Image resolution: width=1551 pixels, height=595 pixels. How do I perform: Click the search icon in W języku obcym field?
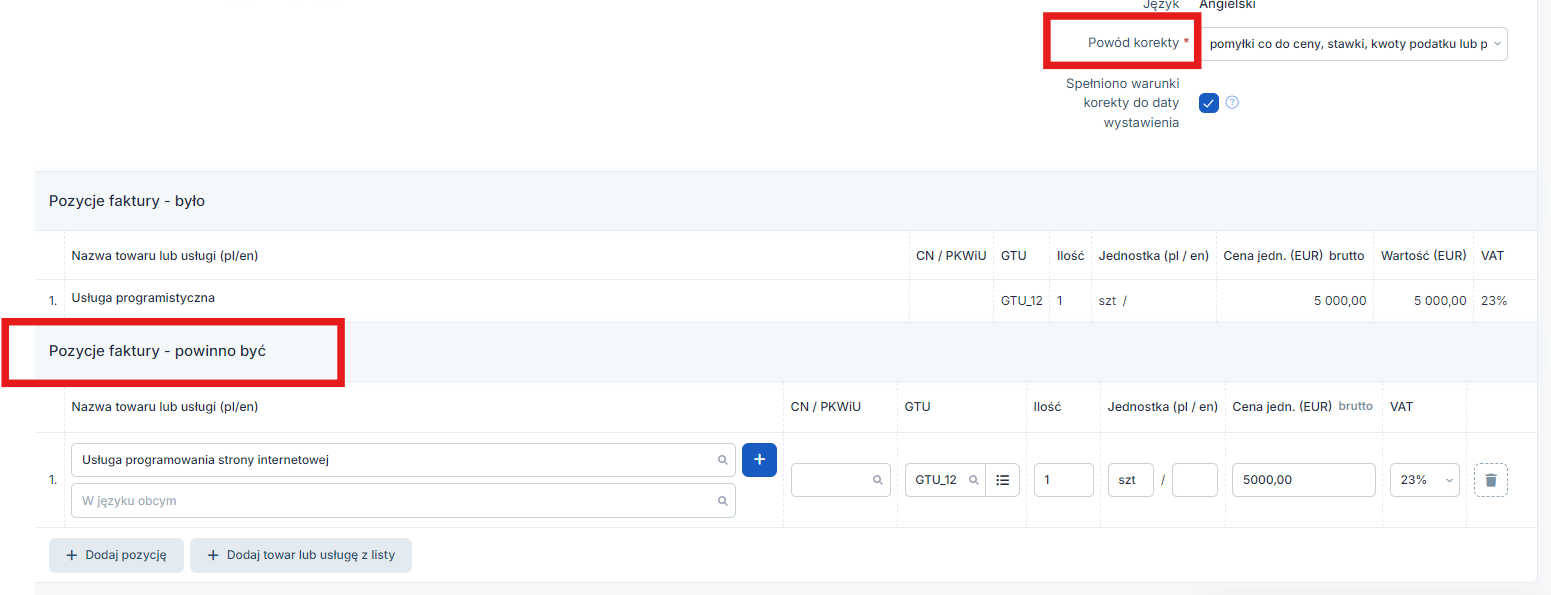(x=723, y=501)
